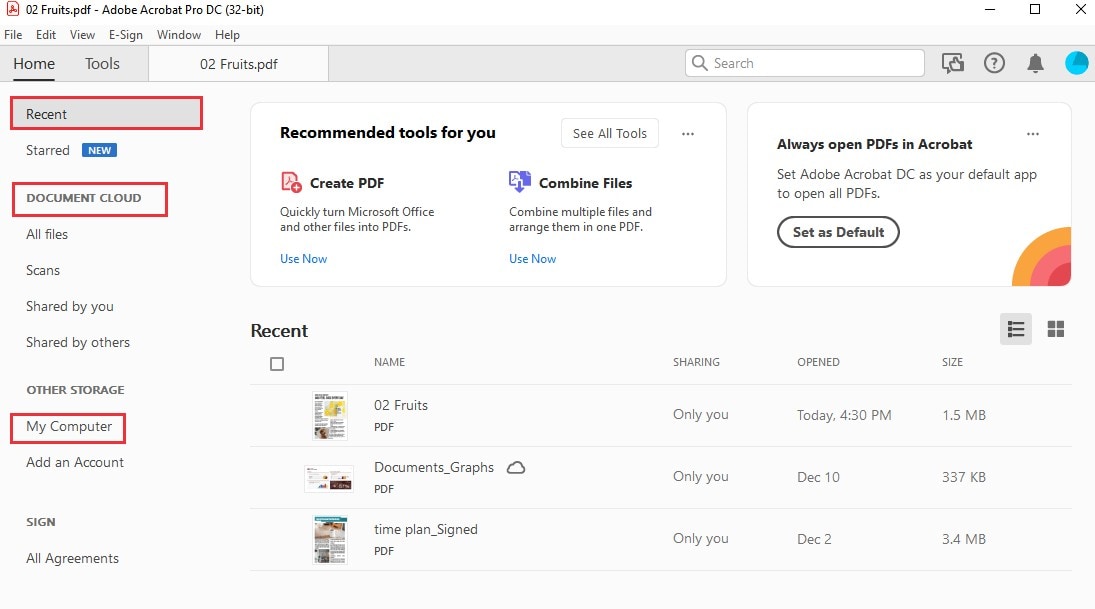Open the Help question mark icon
1095x609 pixels.
[x=994, y=64]
